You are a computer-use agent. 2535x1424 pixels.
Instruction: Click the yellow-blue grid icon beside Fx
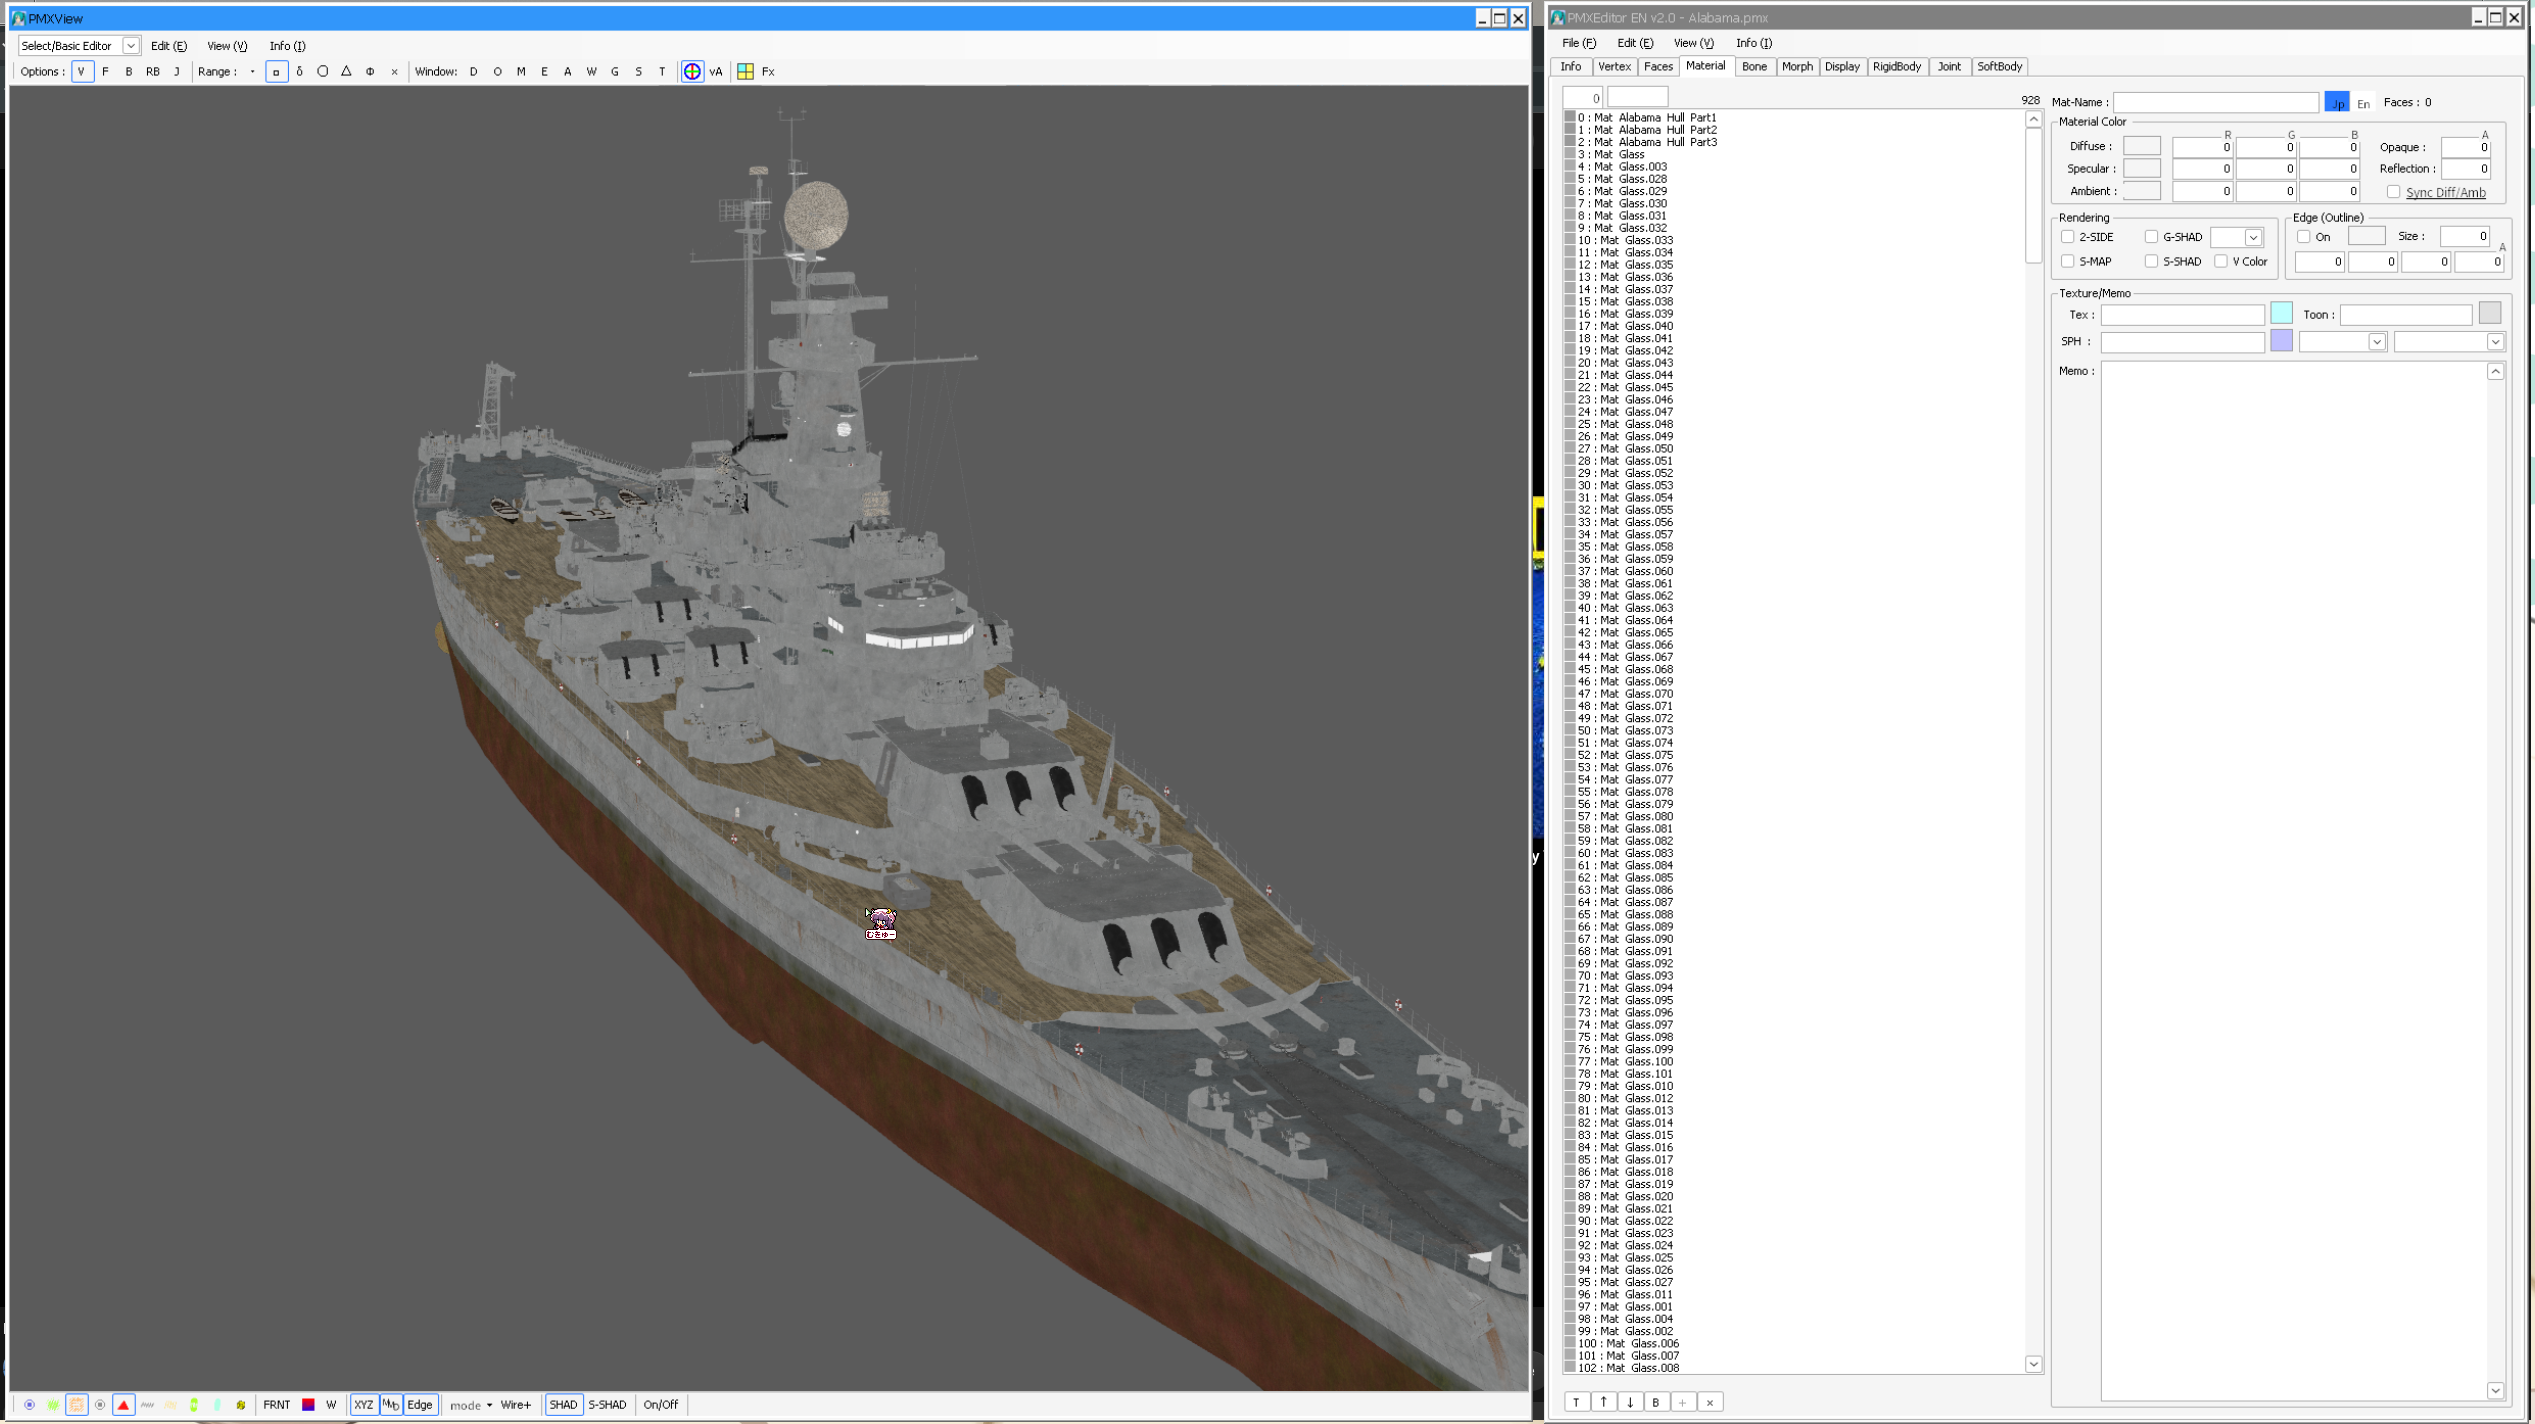[x=745, y=71]
